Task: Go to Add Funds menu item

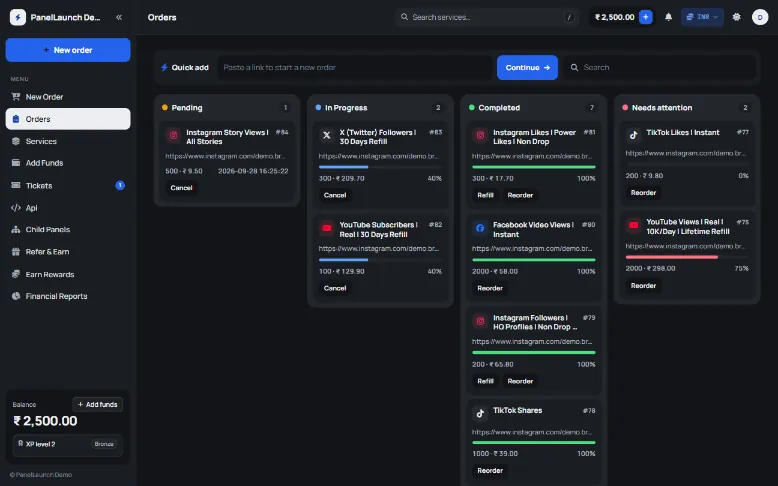Action: [68, 163]
